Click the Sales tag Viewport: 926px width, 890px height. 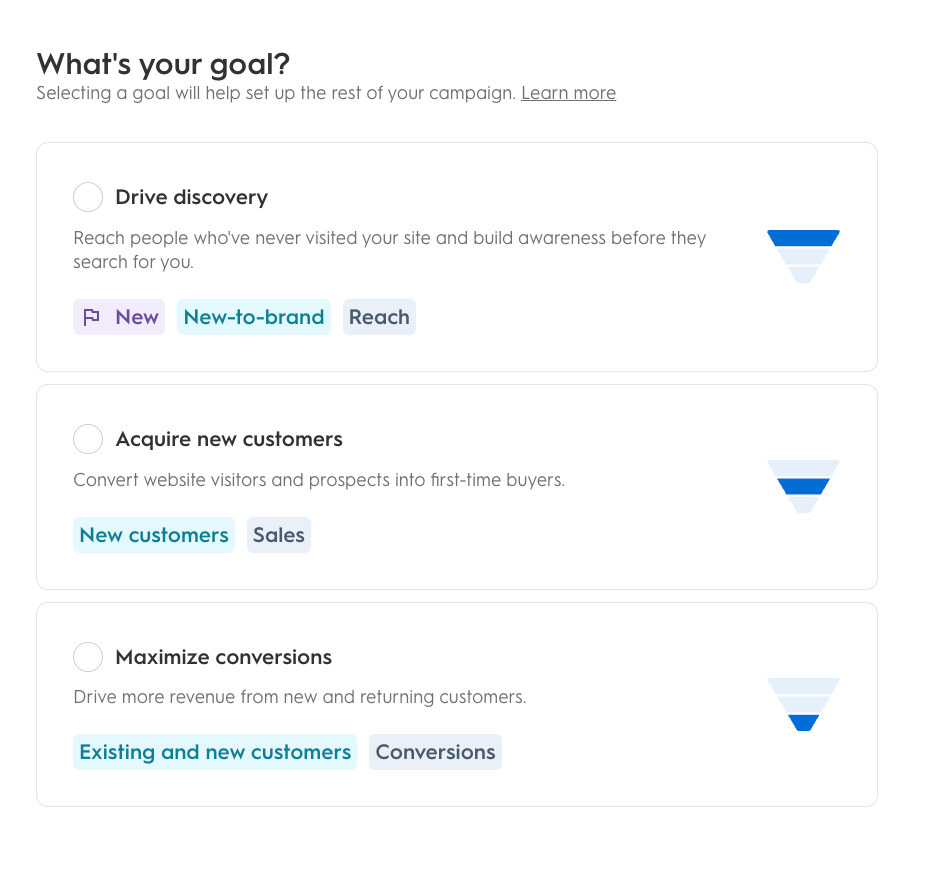tap(279, 535)
